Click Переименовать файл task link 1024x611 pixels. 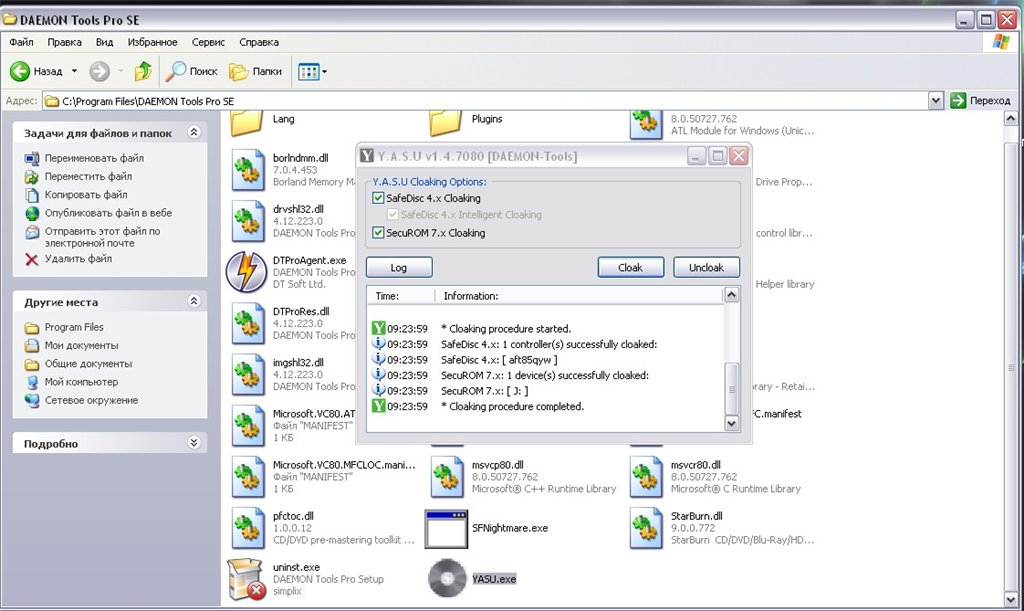[x=94, y=158]
